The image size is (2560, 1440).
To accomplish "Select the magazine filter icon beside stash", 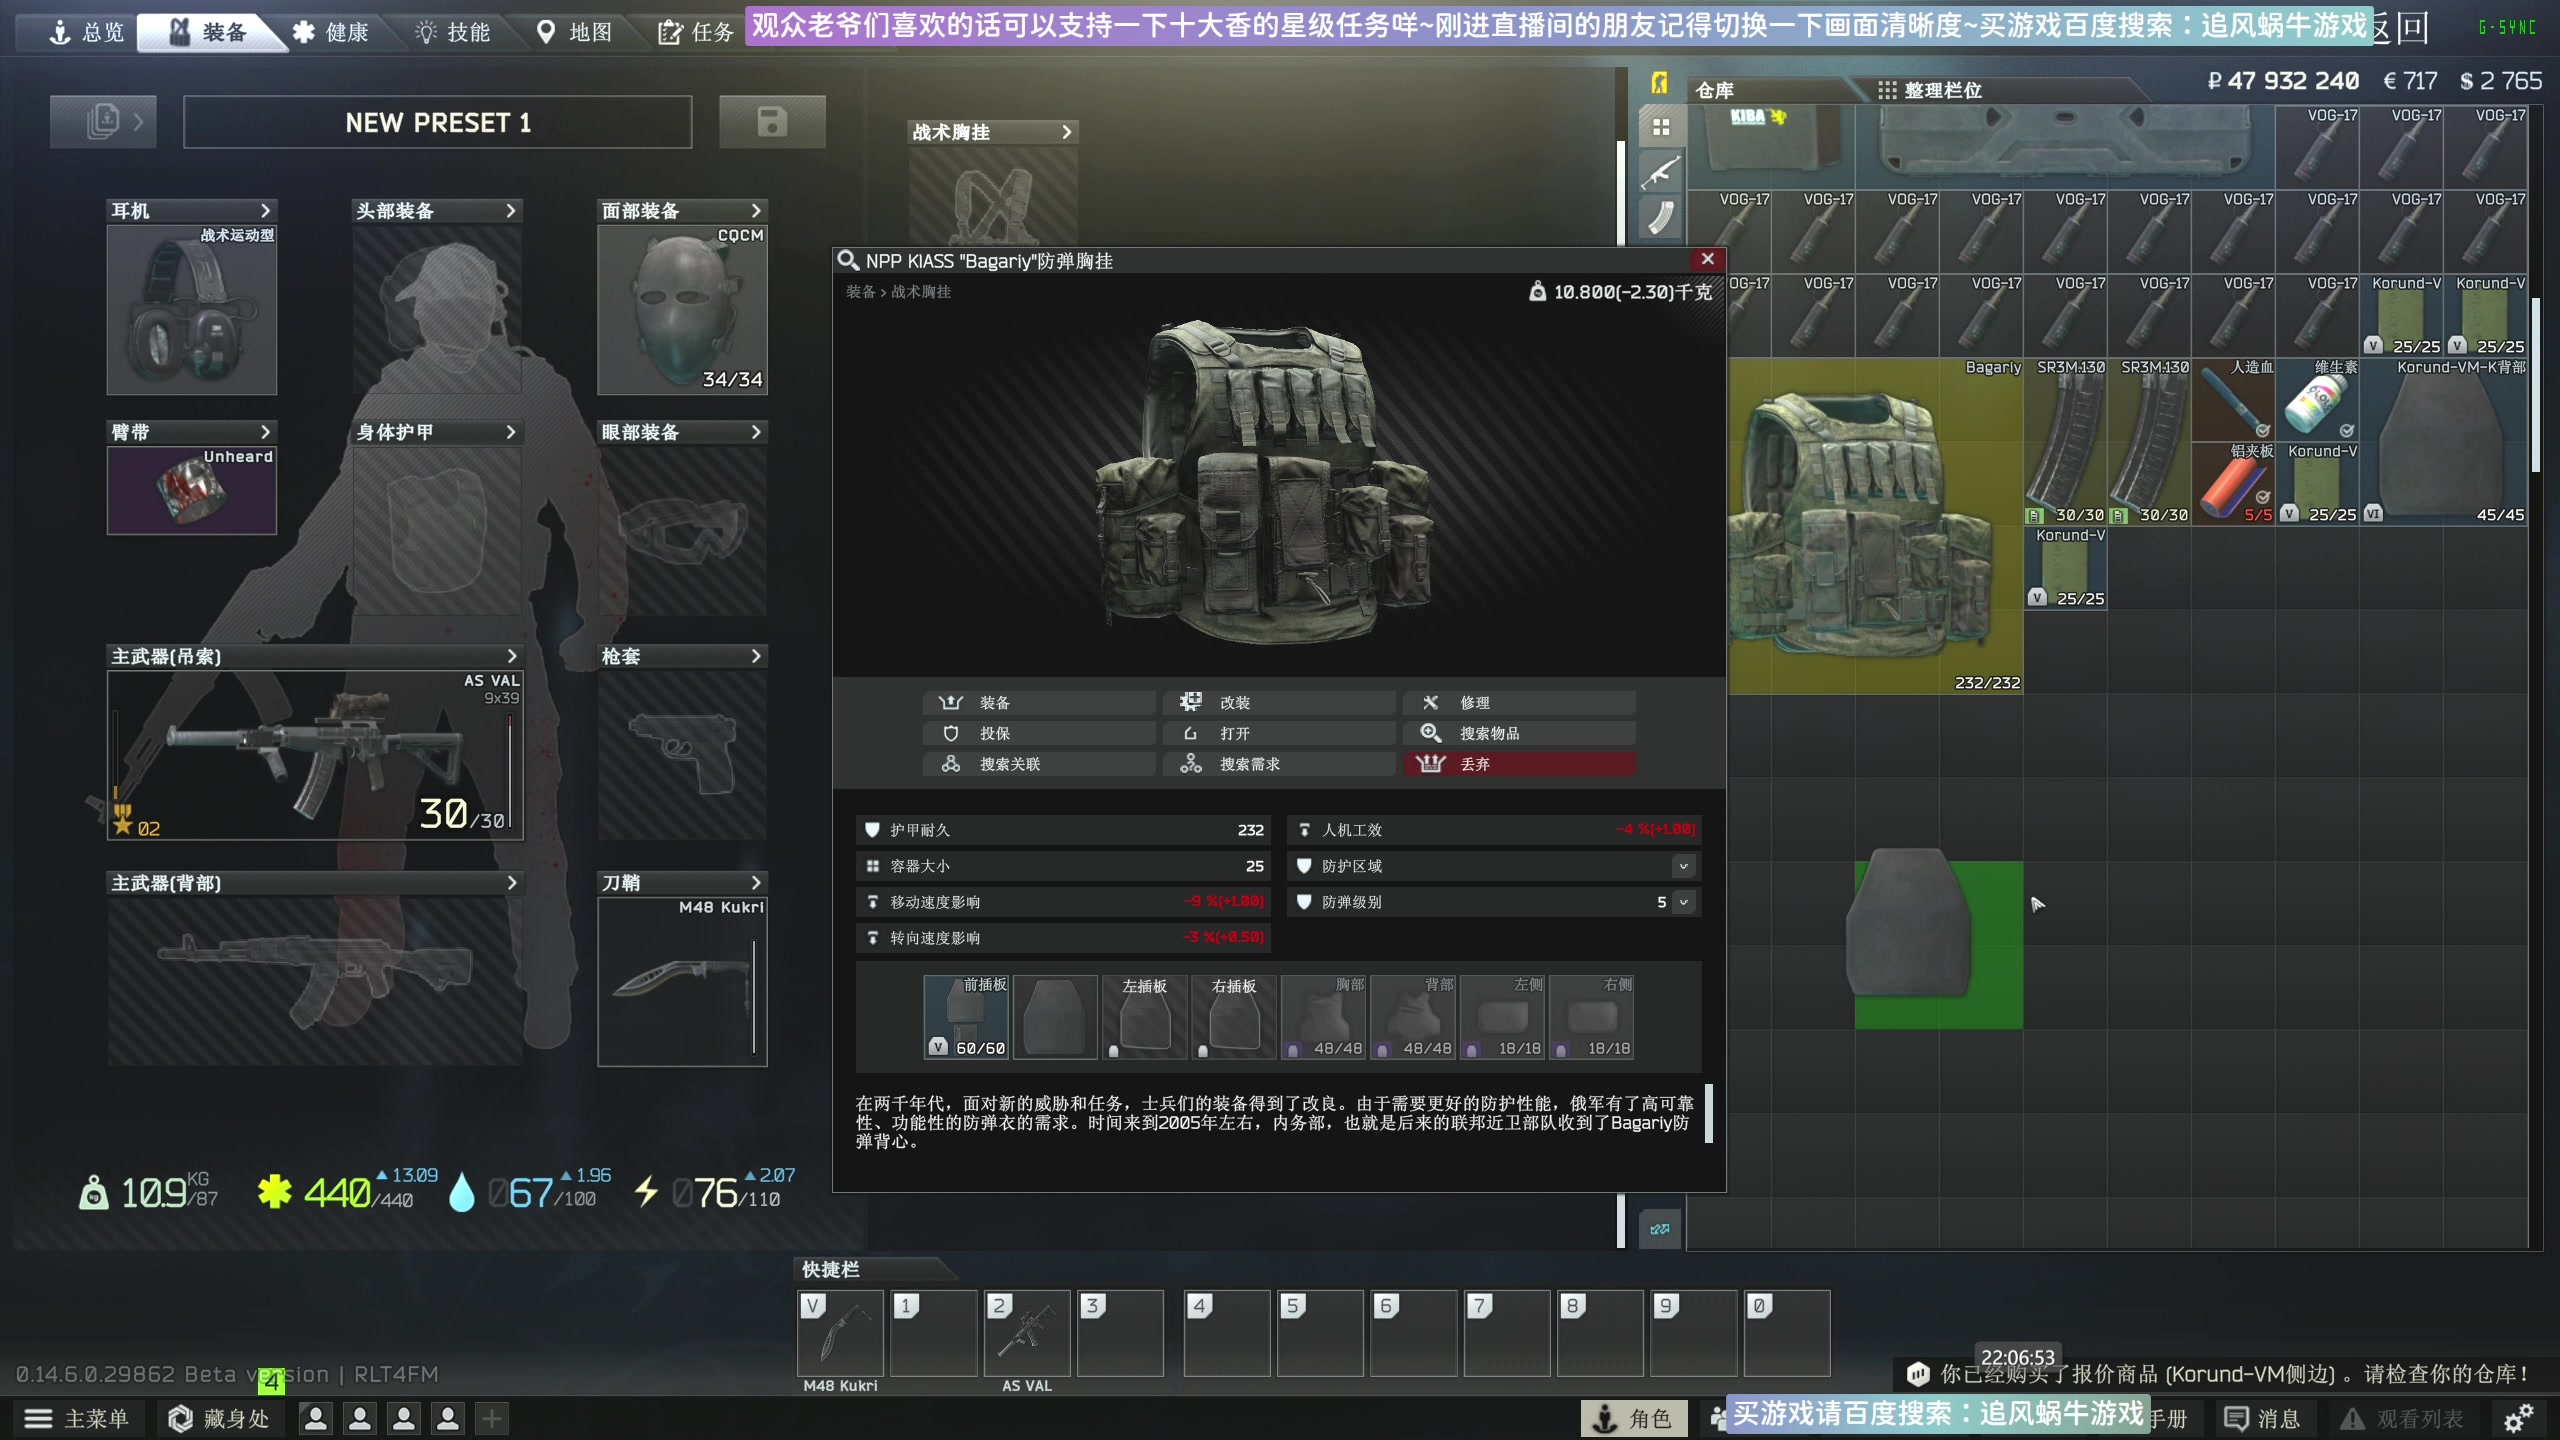I will click(x=1661, y=217).
